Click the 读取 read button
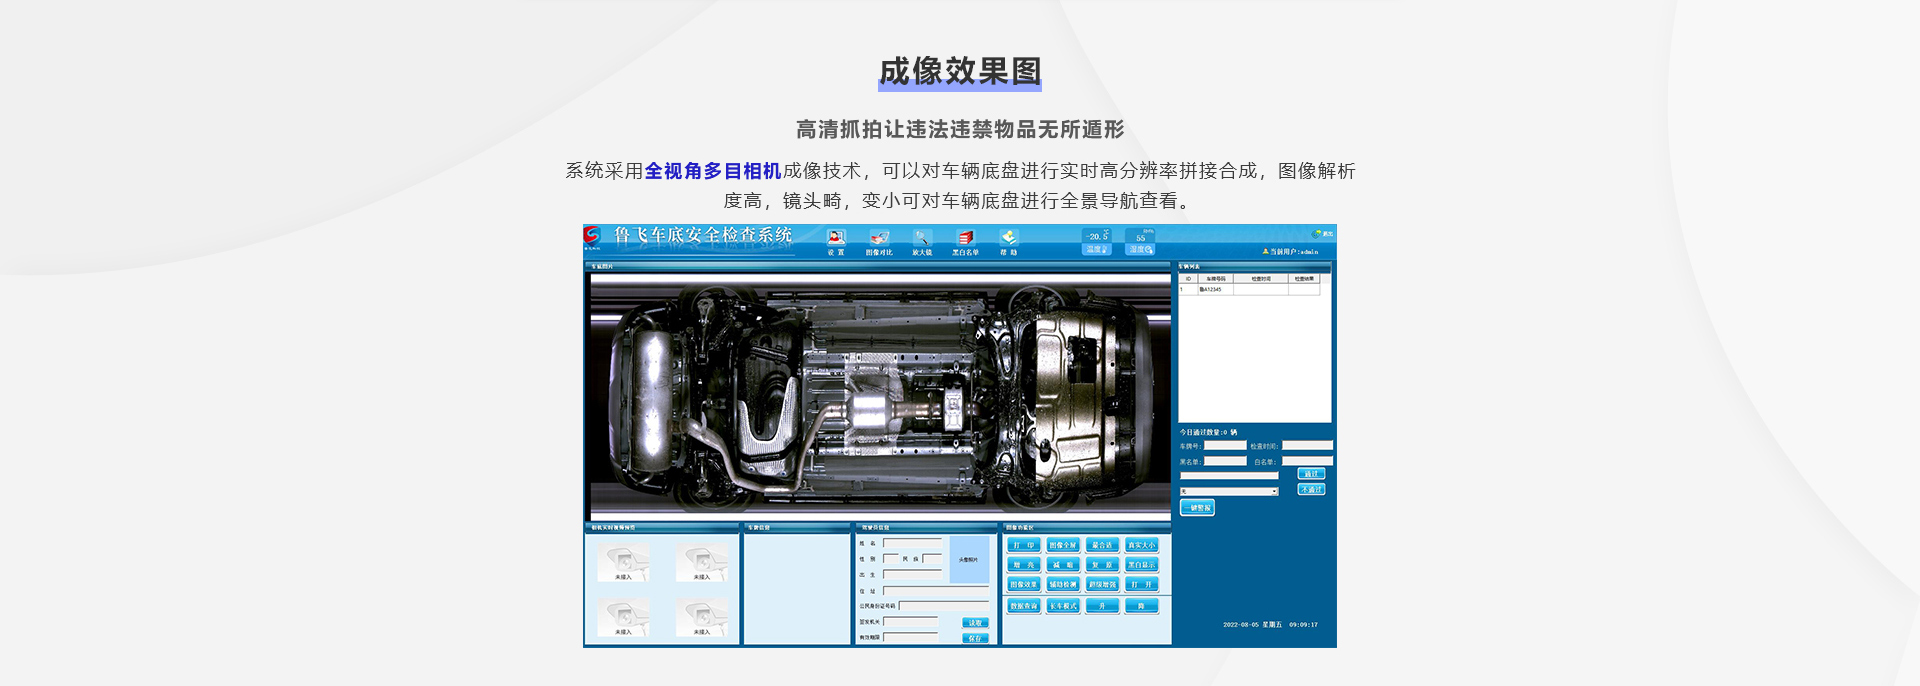Viewport: 1920px width, 686px height. [975, 623]
